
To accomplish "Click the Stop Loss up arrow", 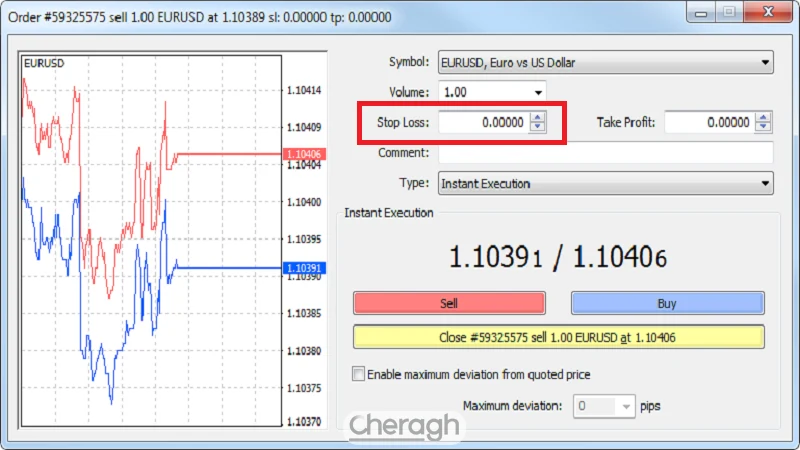I will tap(538, 117).
